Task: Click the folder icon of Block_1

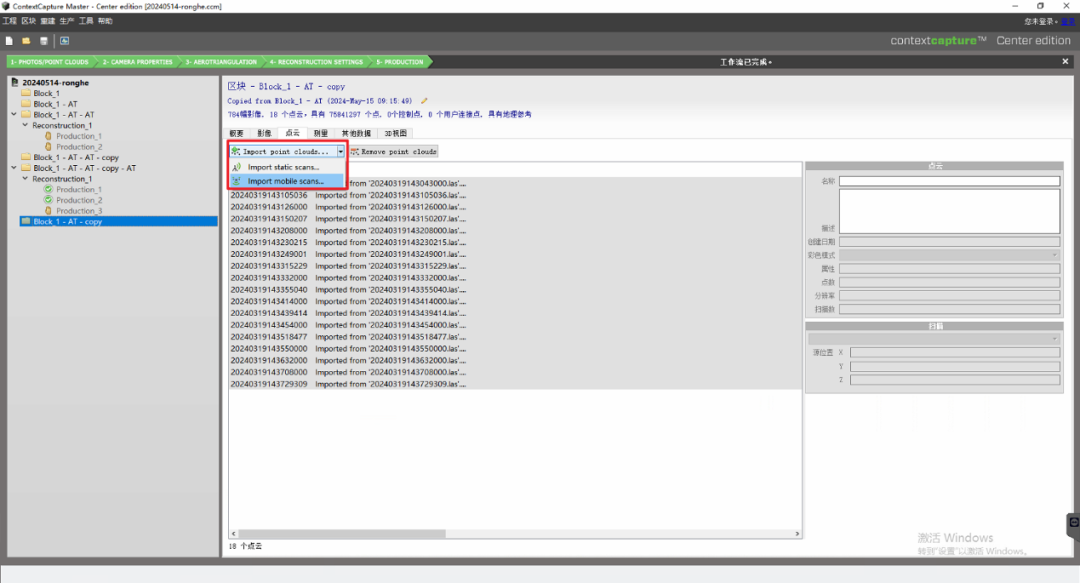Action: (x=26, y=93)
